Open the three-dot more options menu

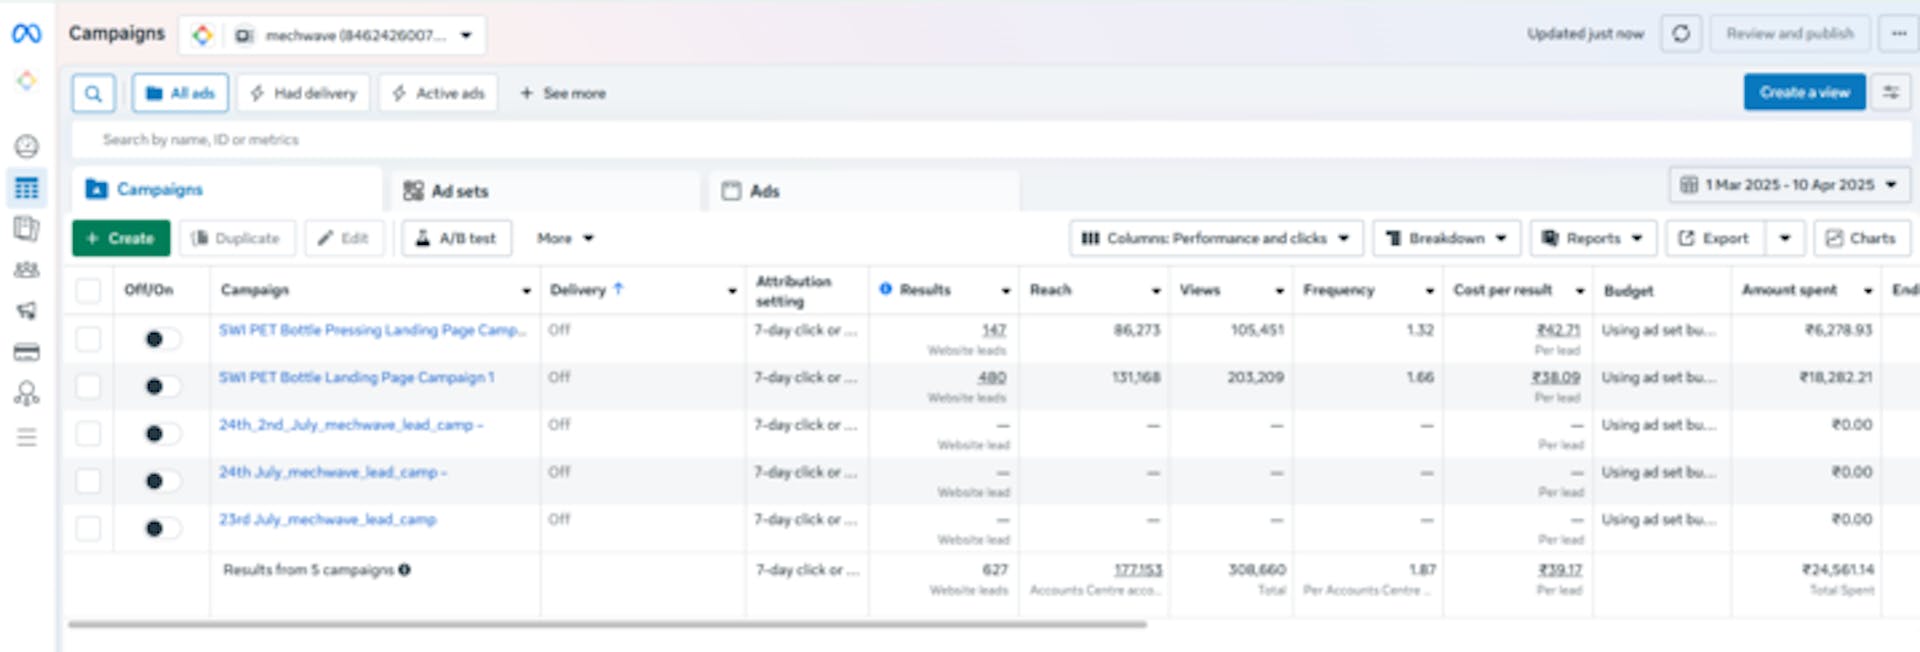[x=1898, y=34]
